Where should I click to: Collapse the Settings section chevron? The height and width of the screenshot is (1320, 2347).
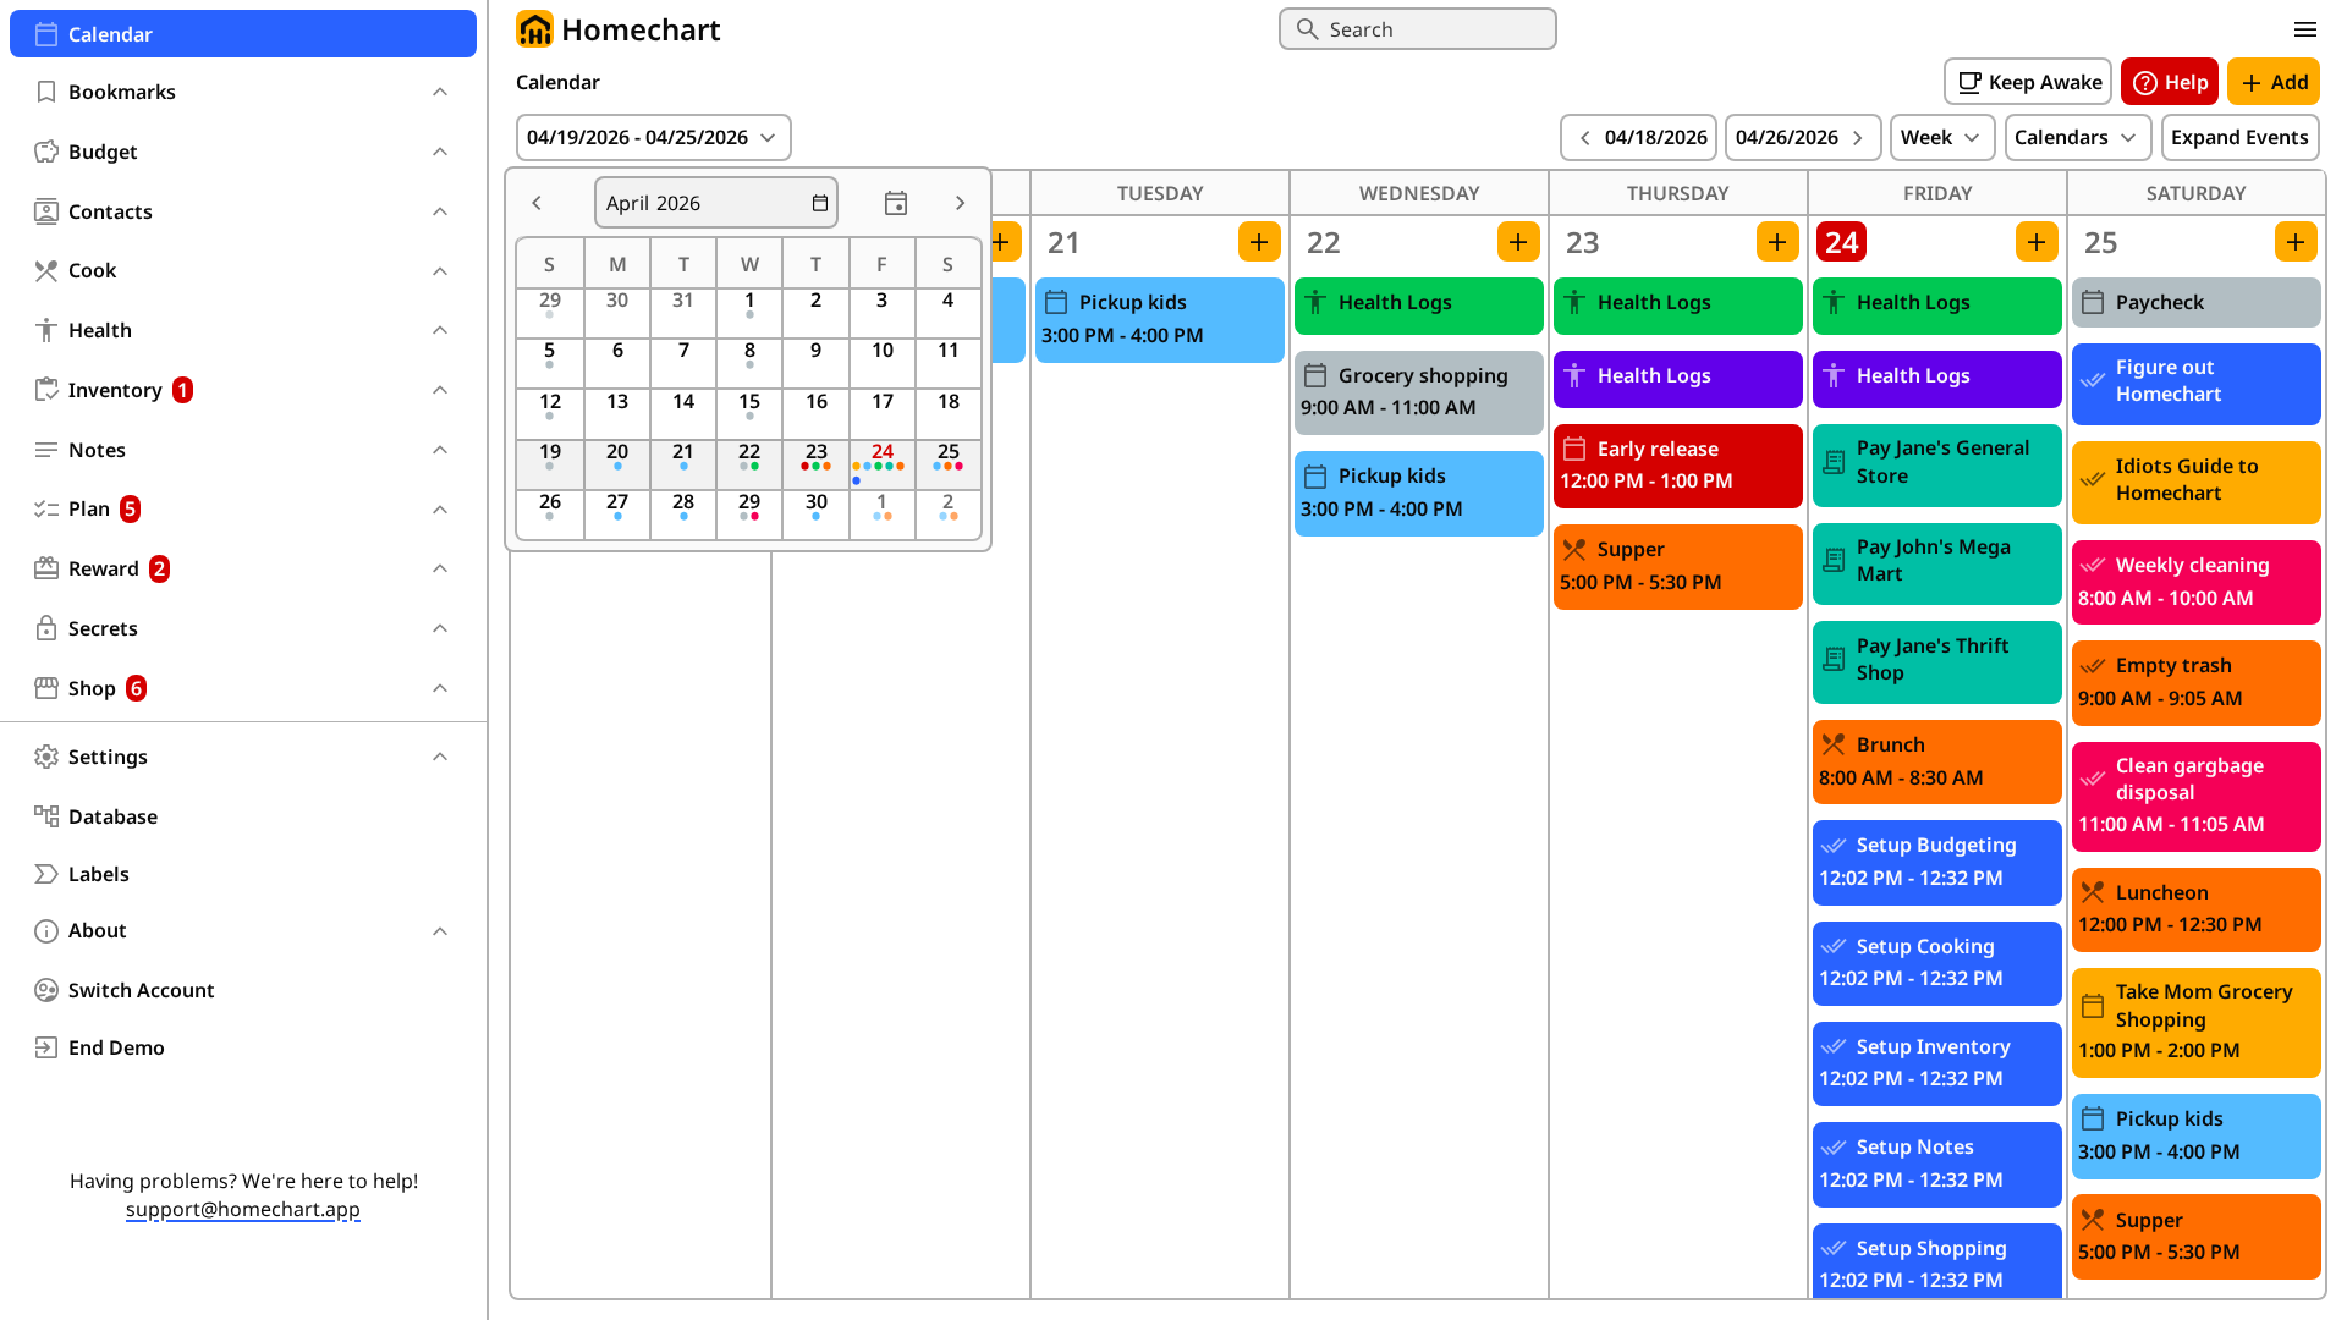coord(440,757)
